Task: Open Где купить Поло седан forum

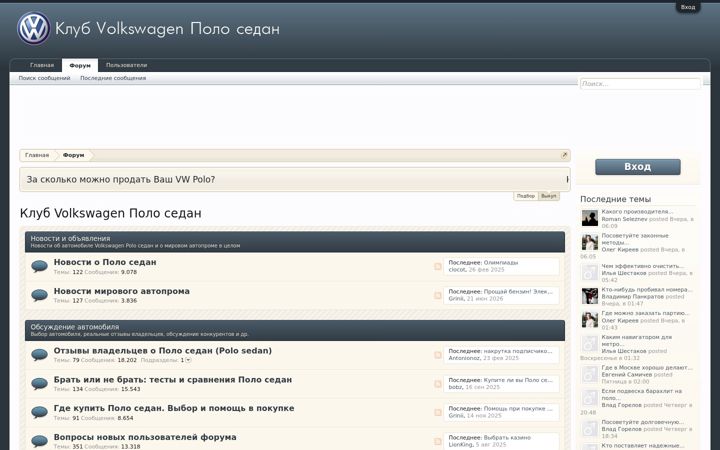Action: click(174, 408)
